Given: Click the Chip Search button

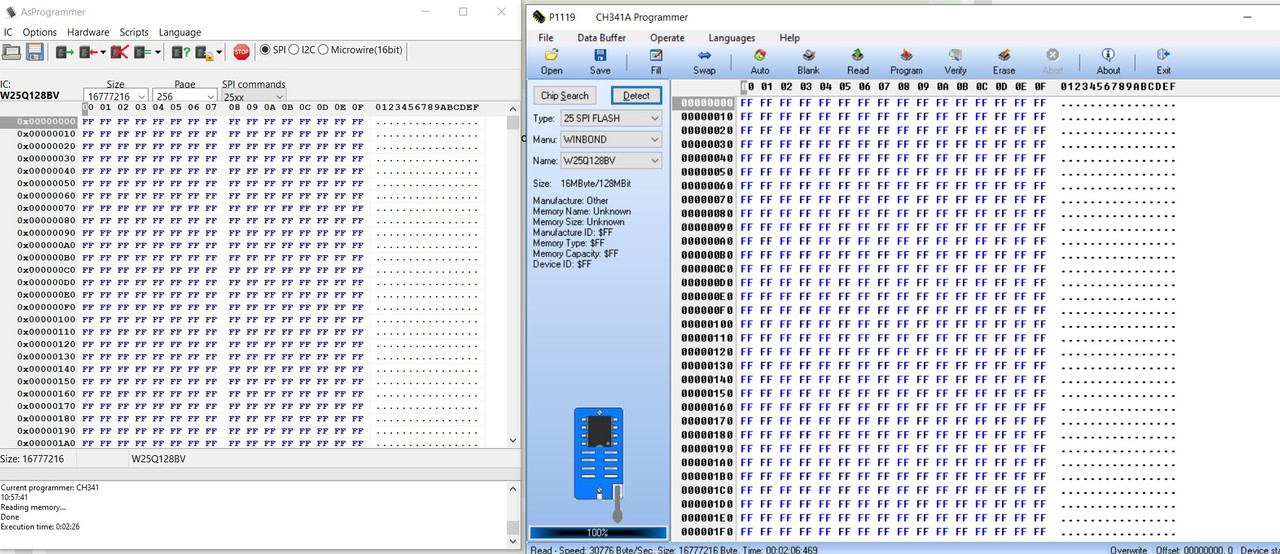Looking at the screenshot, I should tap(565, 95).
